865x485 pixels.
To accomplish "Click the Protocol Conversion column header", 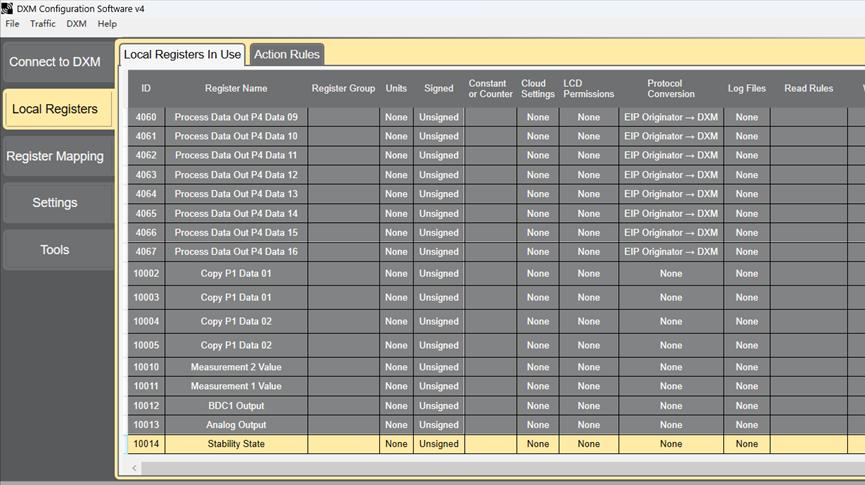I will pos(670,89).
